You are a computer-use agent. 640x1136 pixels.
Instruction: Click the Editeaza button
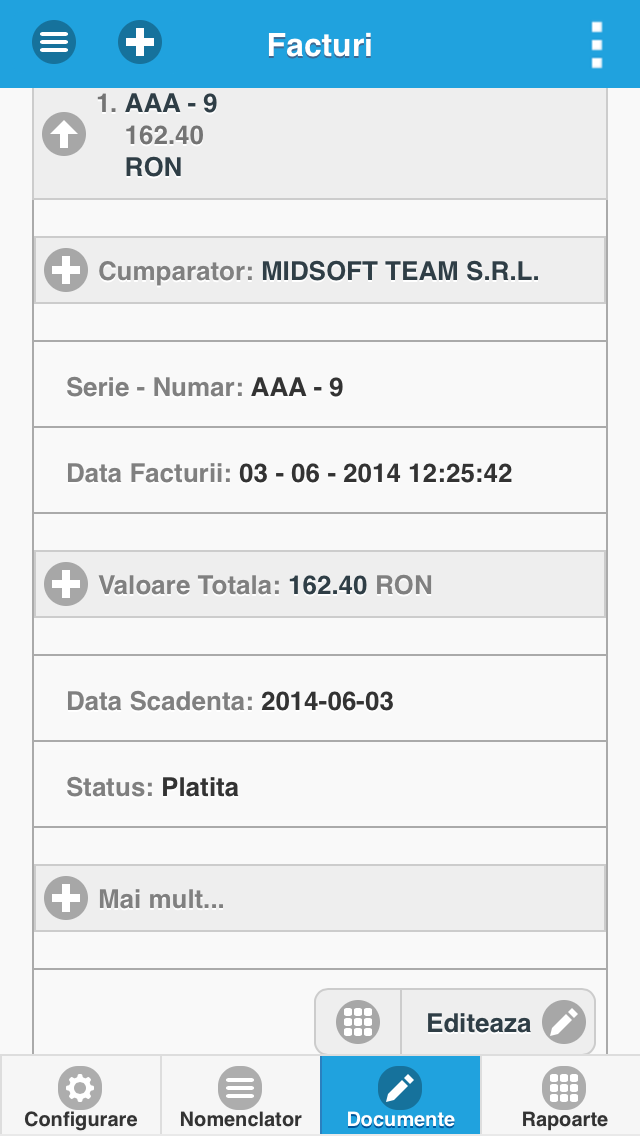pos(498,1022)
